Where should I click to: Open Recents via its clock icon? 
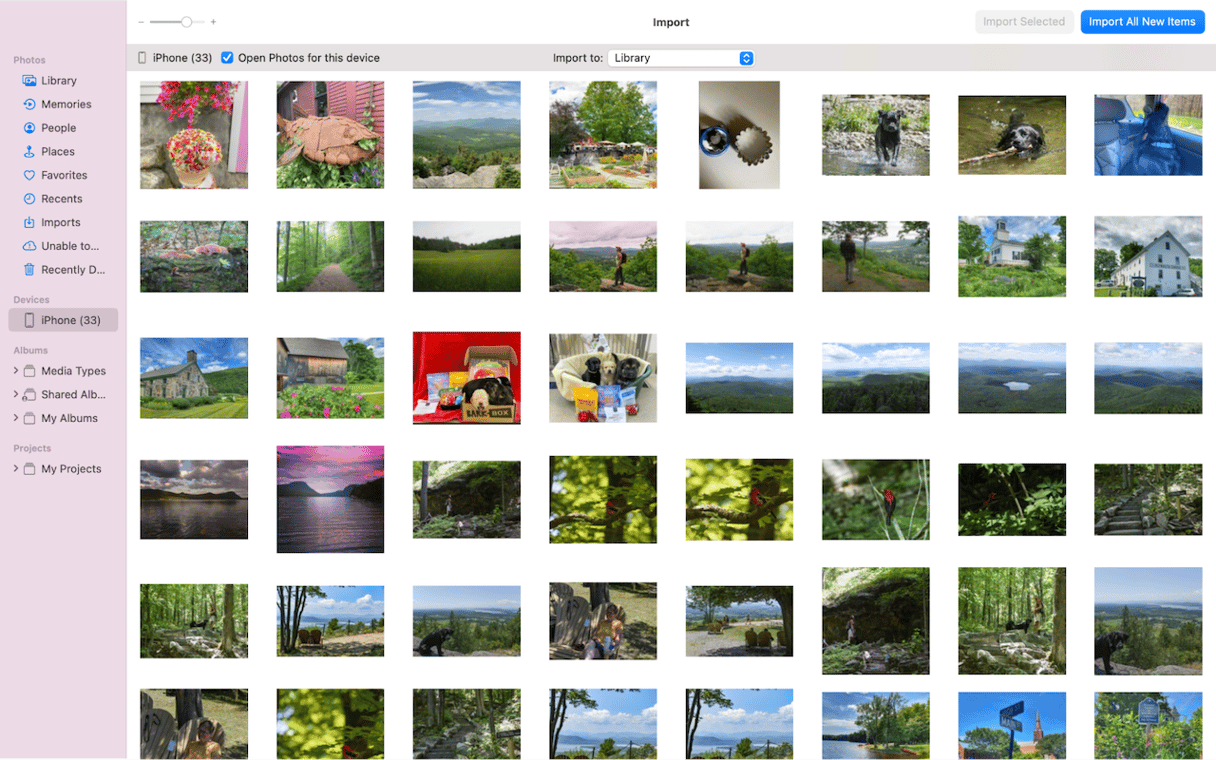30,199
